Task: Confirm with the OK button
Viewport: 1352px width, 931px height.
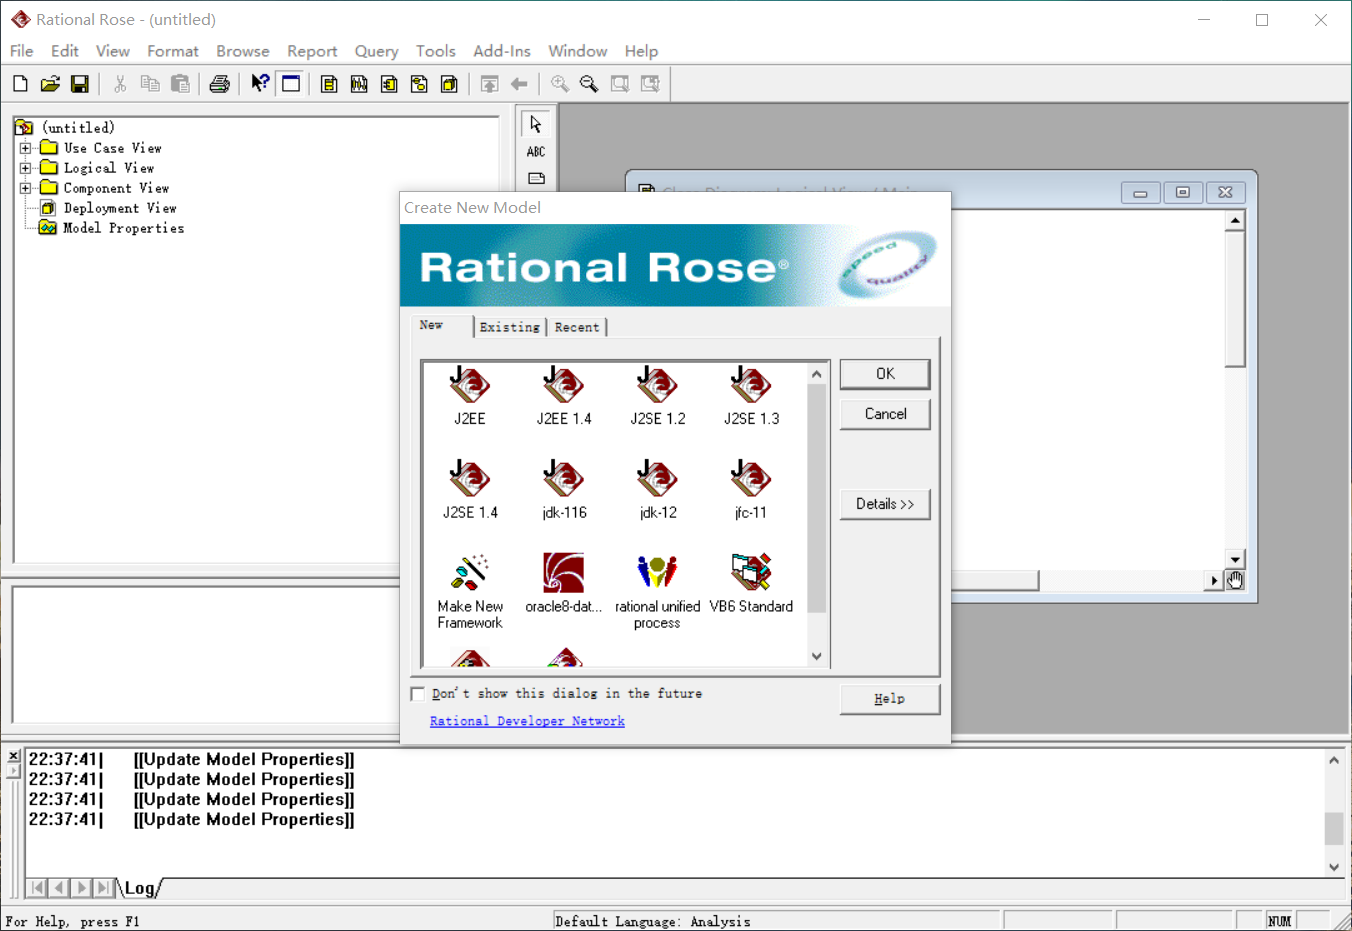Action: (x=884, y=373)
